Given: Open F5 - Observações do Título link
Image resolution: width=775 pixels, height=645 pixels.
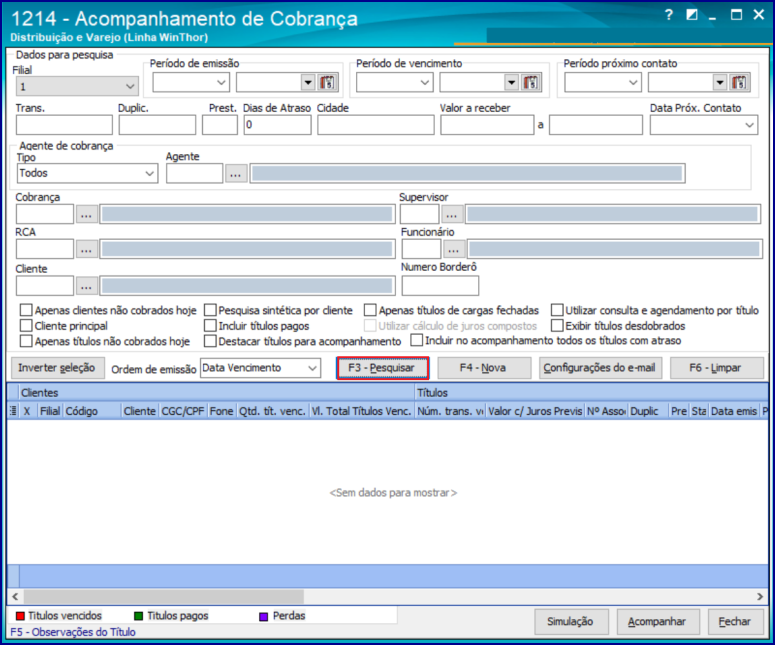Looking at the screenshot, I should tap(73, 632).
